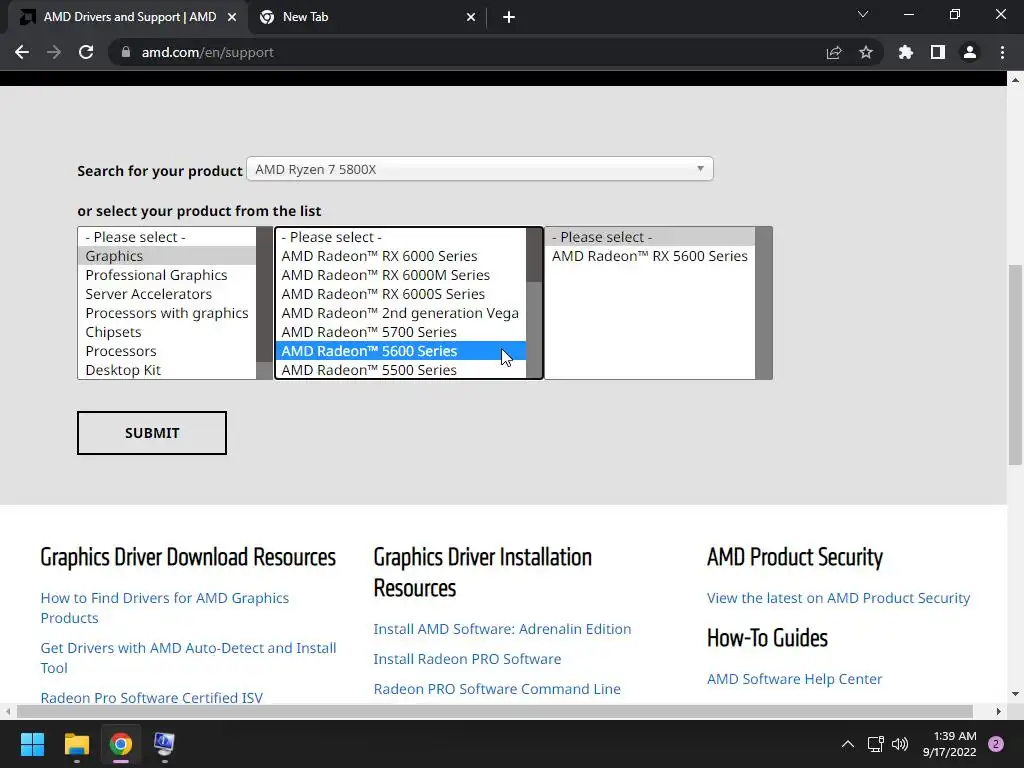
Task: Select Graphics in the product category list
Action: 167,256
